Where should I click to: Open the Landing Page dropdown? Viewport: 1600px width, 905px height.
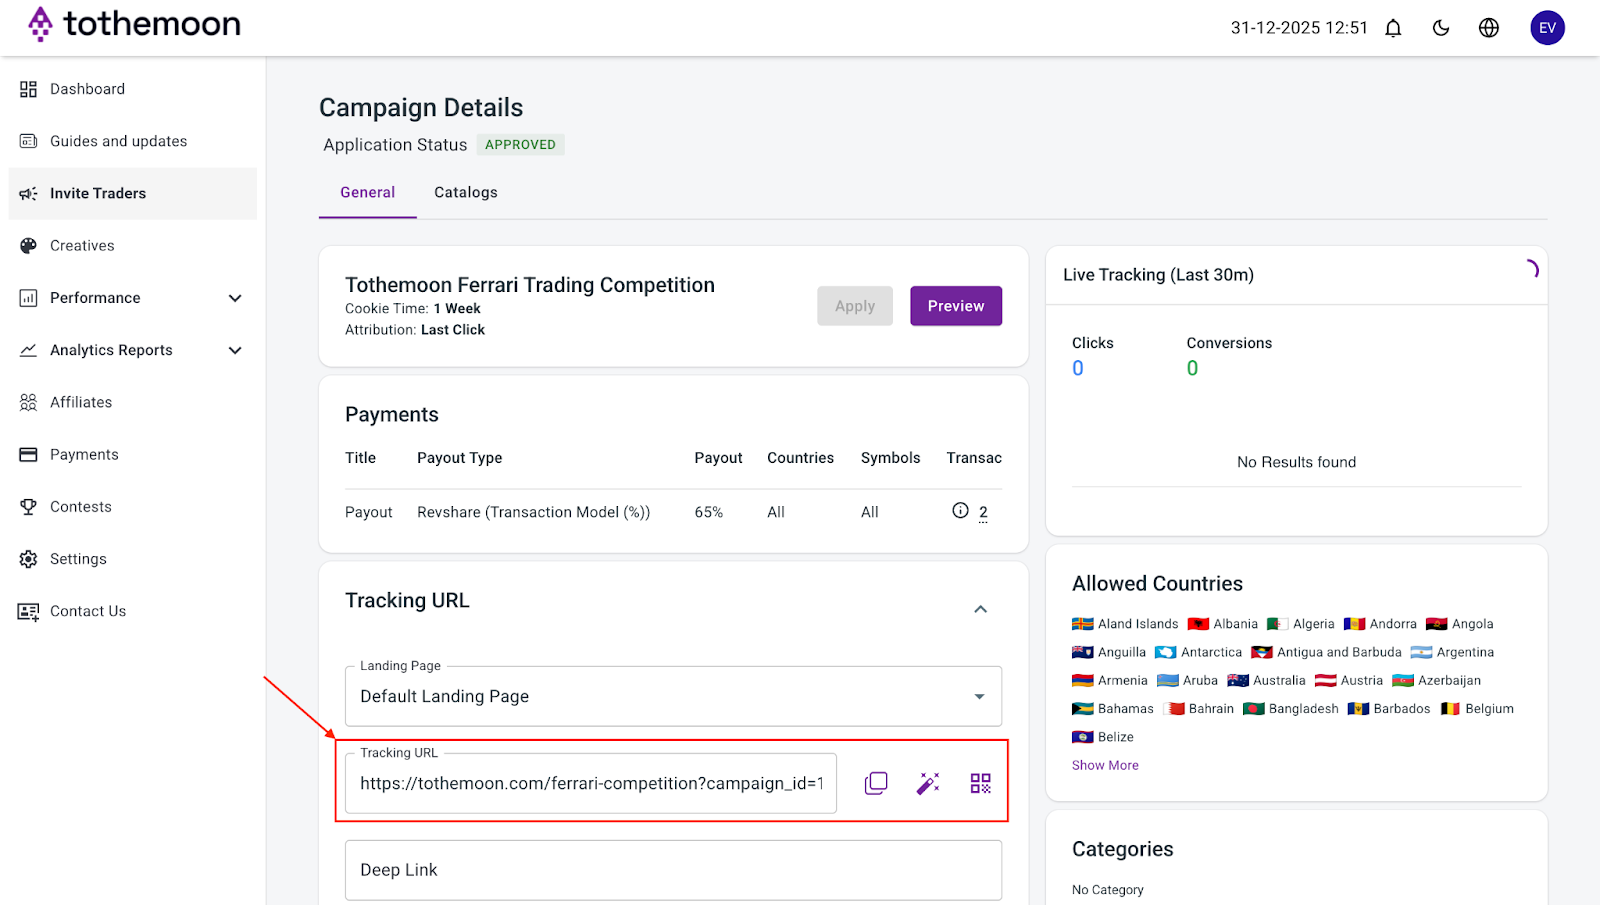(x=673, y=696)
